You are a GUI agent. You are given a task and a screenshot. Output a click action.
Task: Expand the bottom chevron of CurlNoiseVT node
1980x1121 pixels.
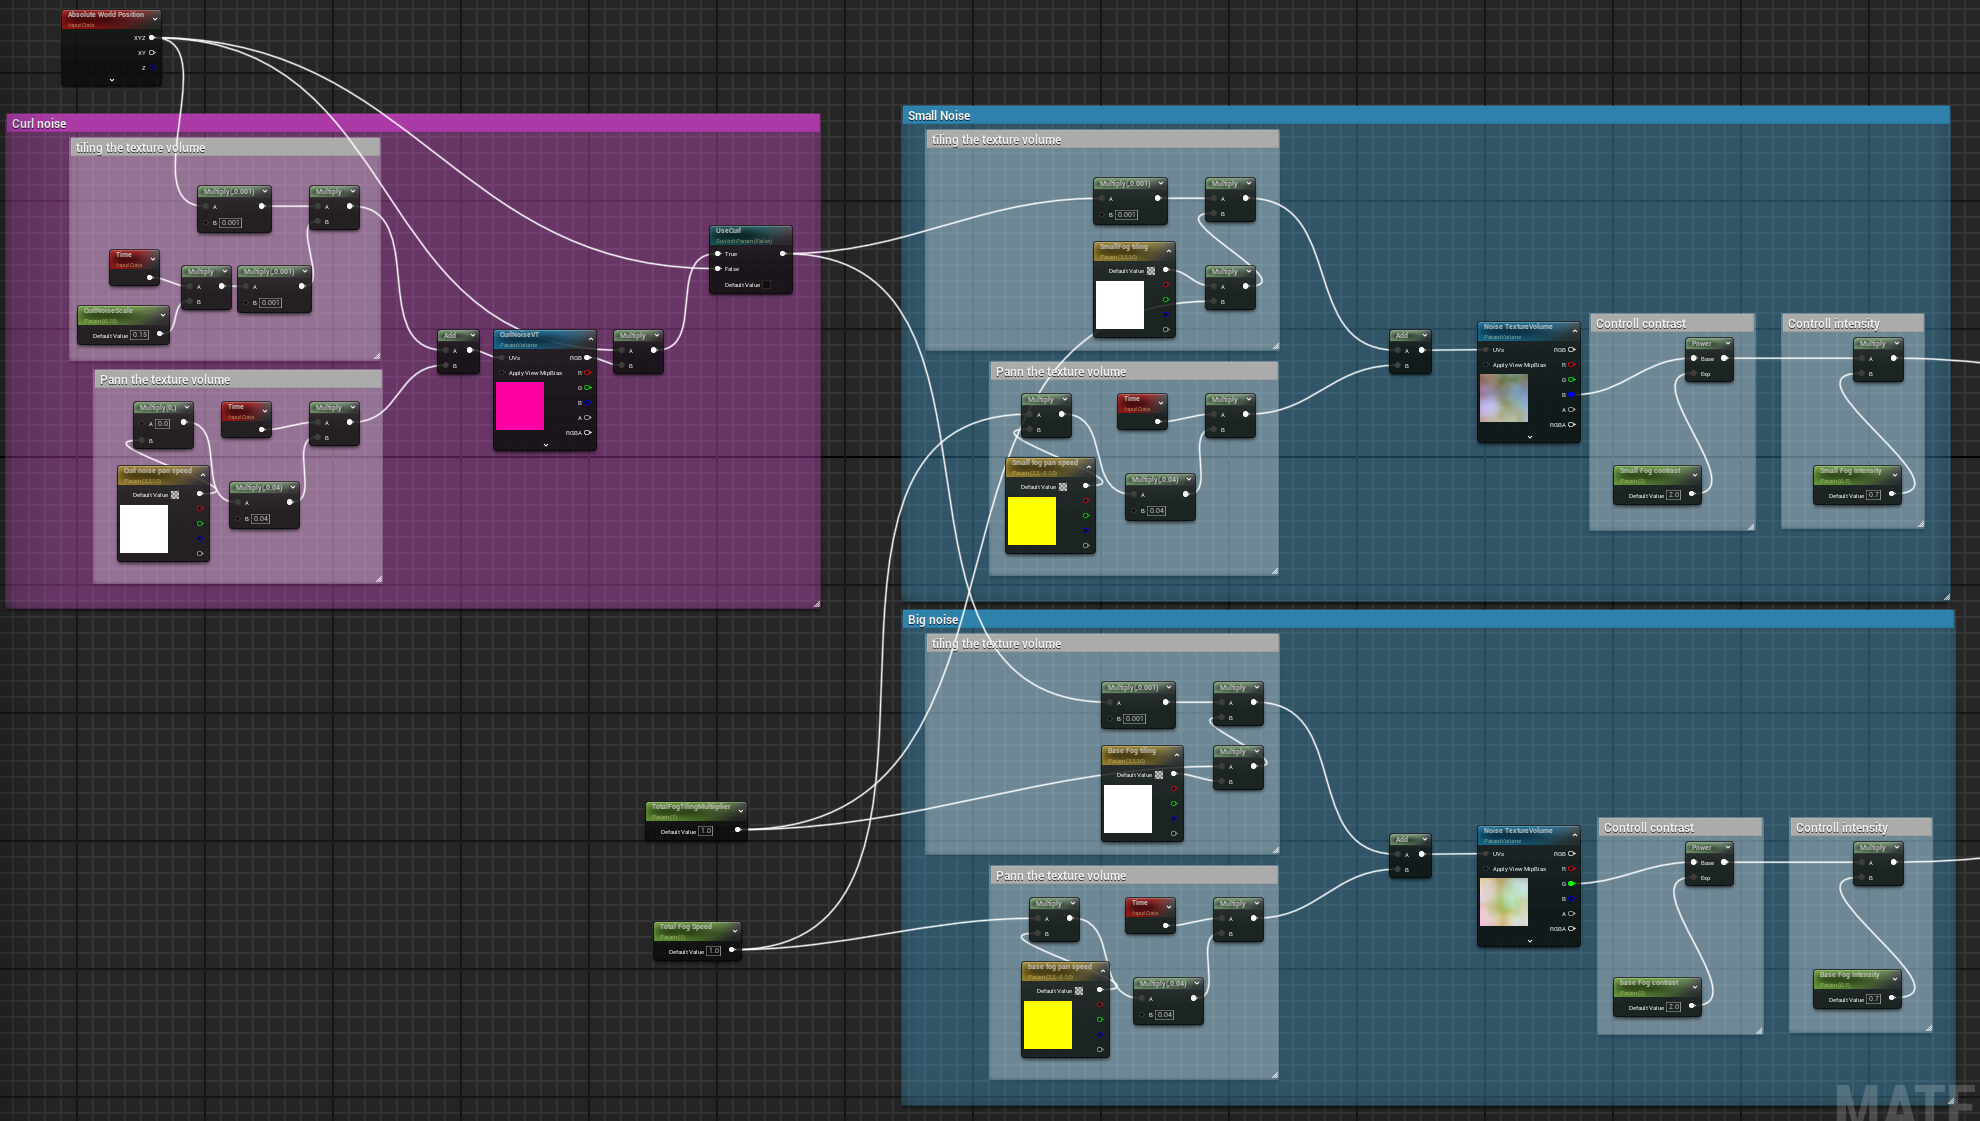[x=545, y=445]
